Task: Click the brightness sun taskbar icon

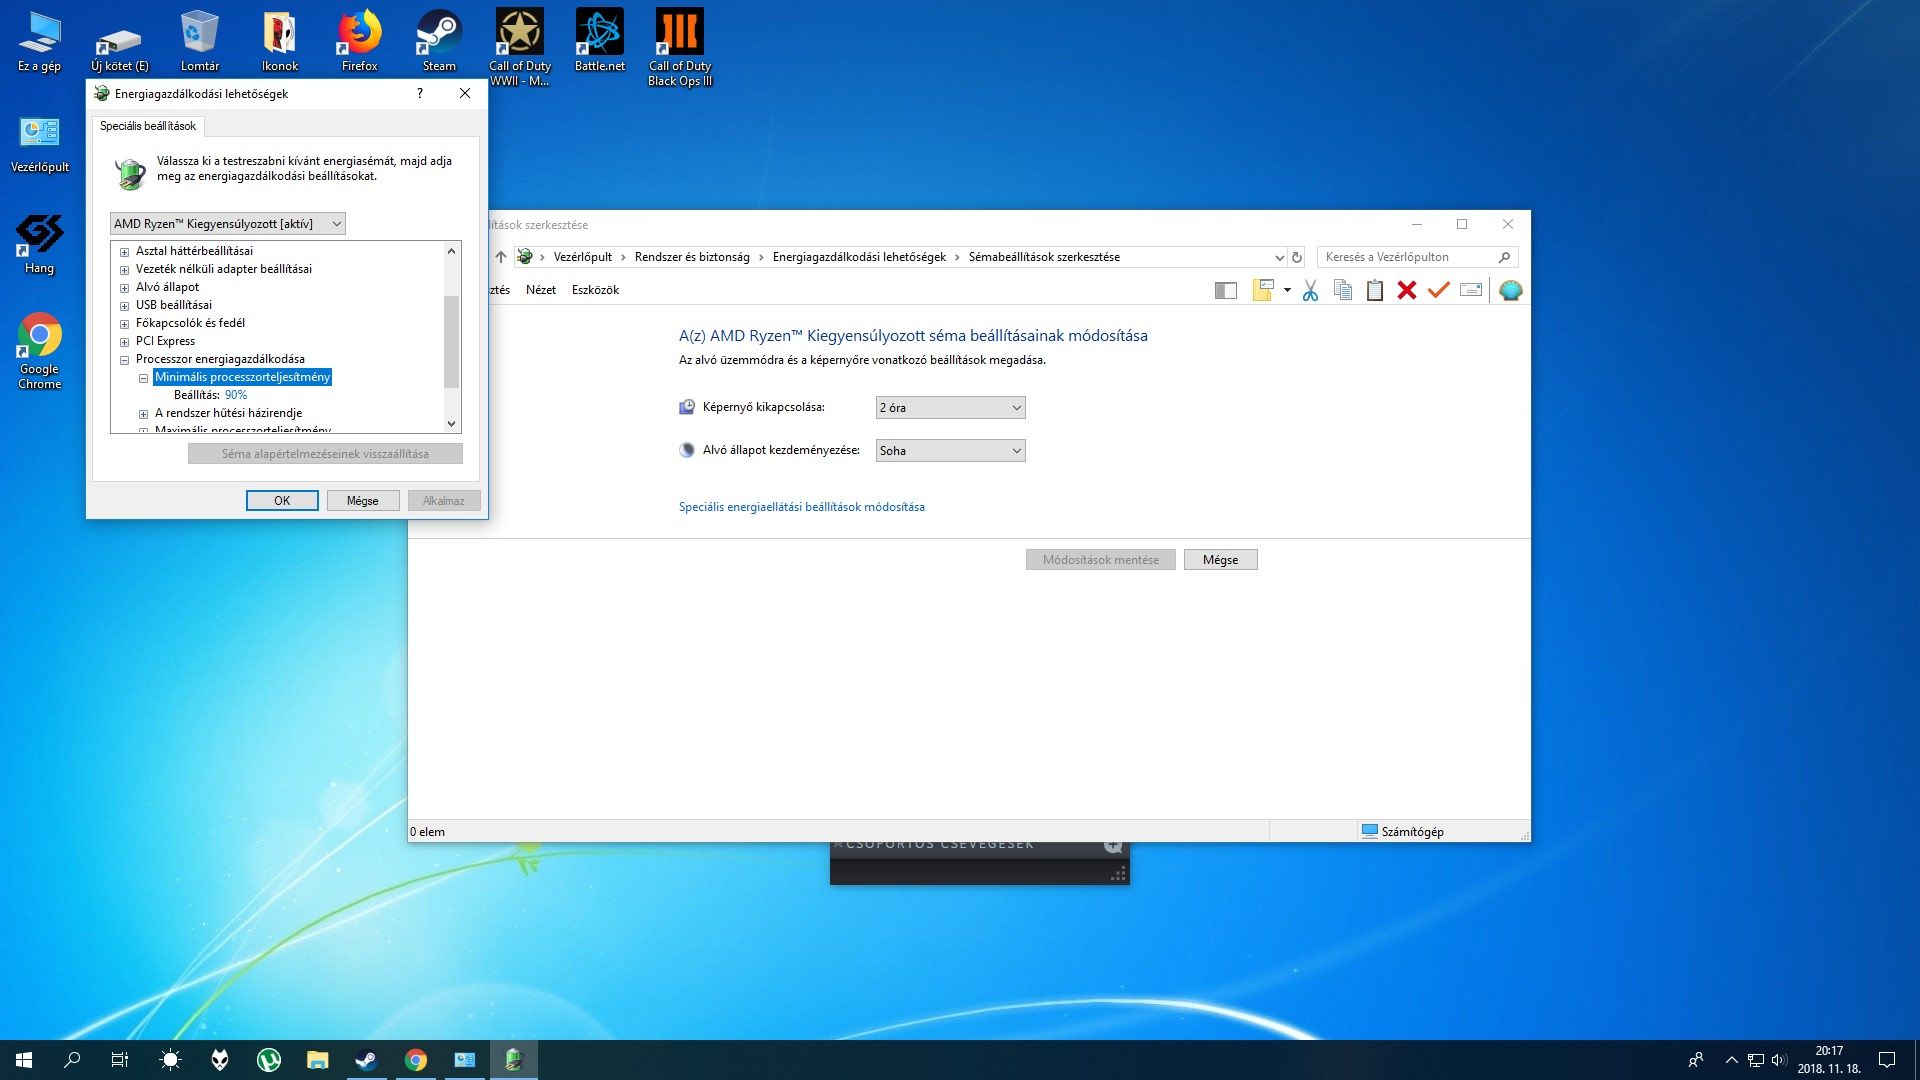Action: coord(170,1060)
